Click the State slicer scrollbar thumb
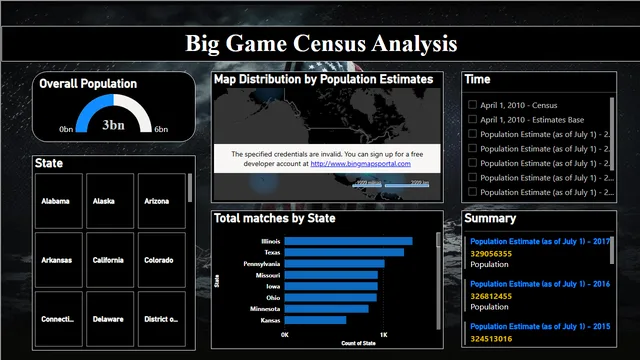Screen dimensions: 640x360 click(x=190, y=188)
